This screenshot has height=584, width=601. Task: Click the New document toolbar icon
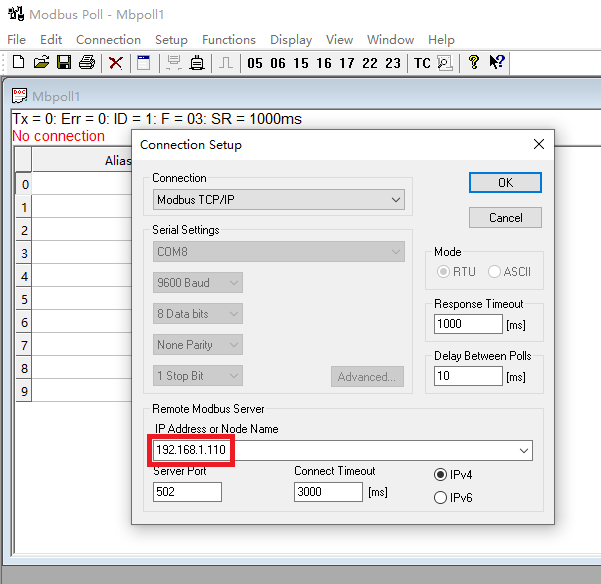pyautogui.click(x=18, y=63)
